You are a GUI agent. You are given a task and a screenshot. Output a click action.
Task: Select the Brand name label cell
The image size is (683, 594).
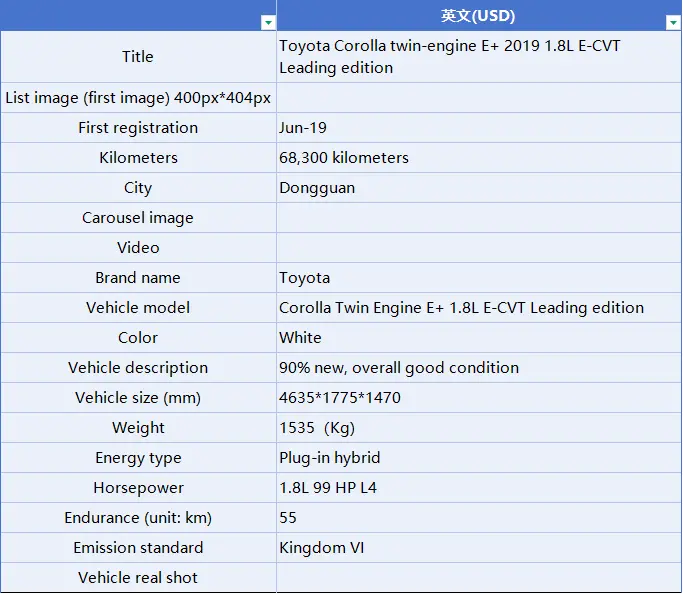[138, 278]
